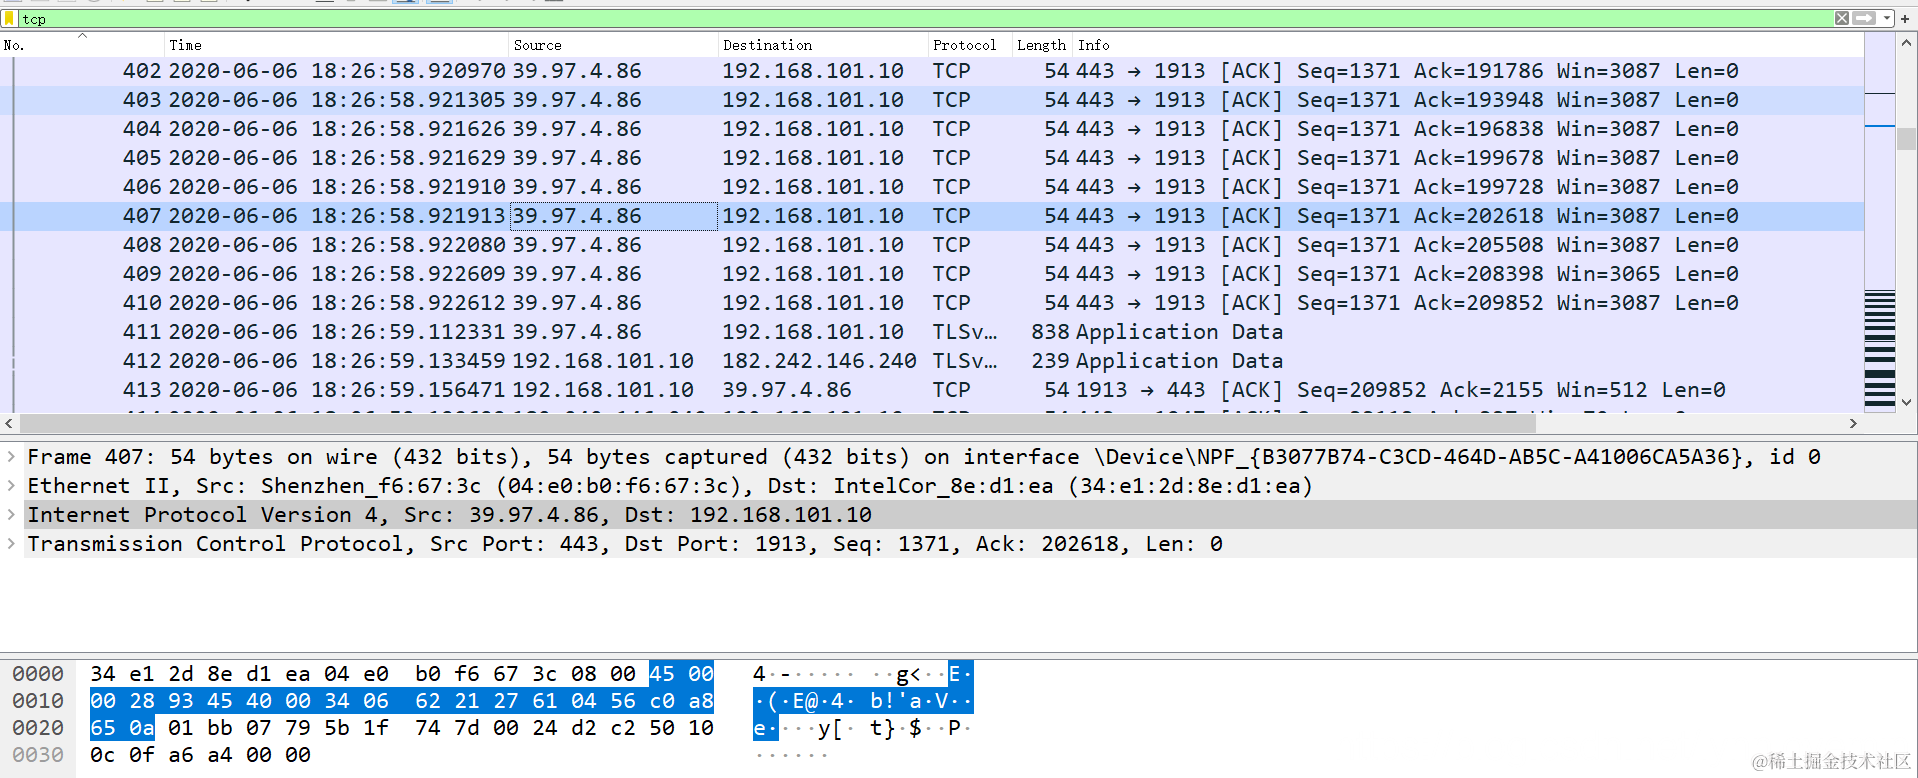Open the display filter bookmark menu
Image resolution: width=1918 pixels, height=778 pixels.
tap(10, 19)
